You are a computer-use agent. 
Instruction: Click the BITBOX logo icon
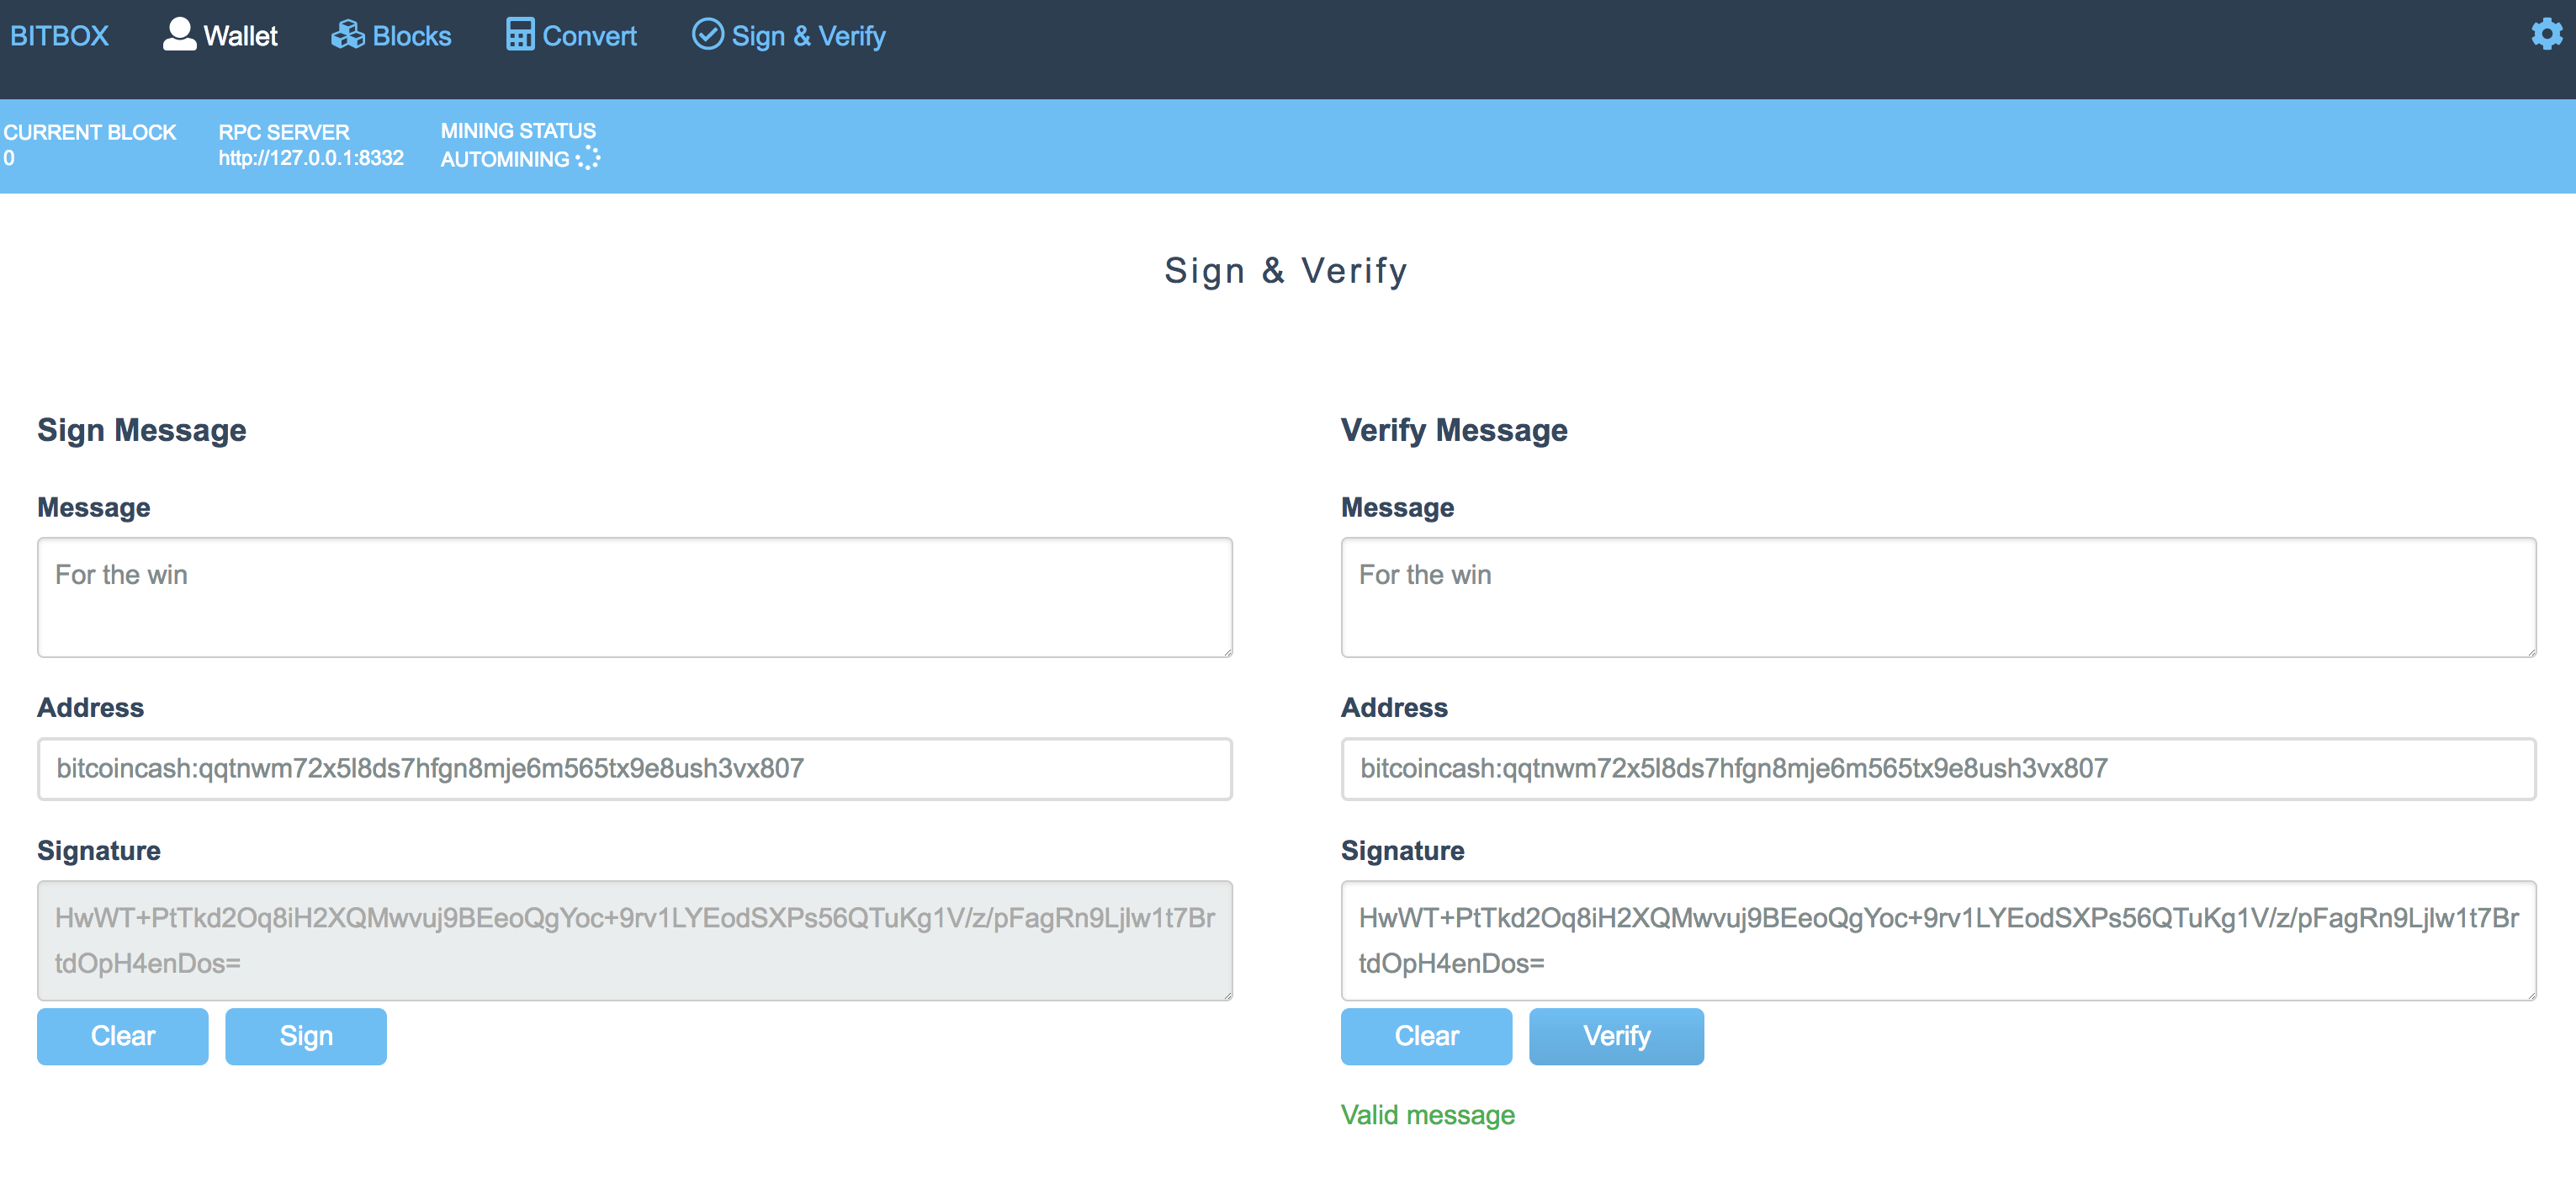pos(59,36)
